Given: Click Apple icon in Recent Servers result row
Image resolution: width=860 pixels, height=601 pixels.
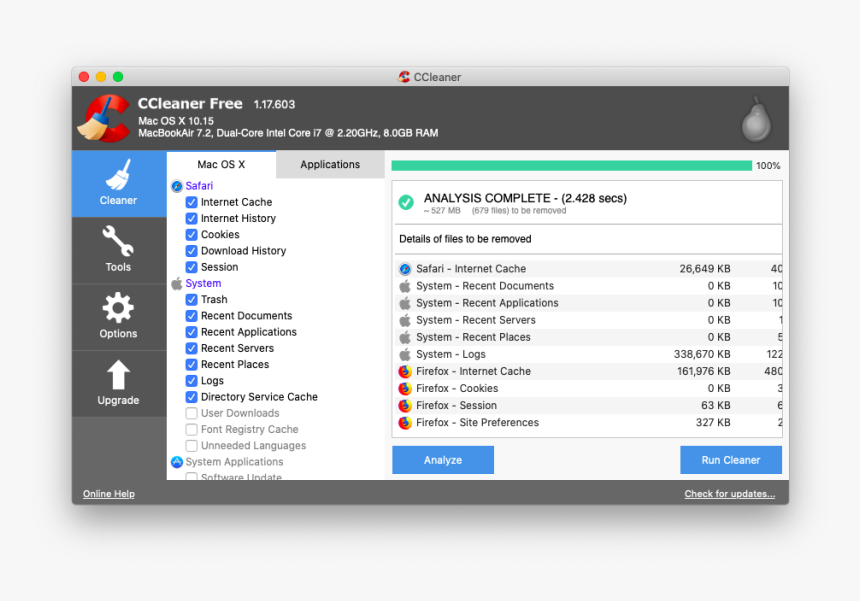Looking at the screenshot, I should click(x=405, y=320).
